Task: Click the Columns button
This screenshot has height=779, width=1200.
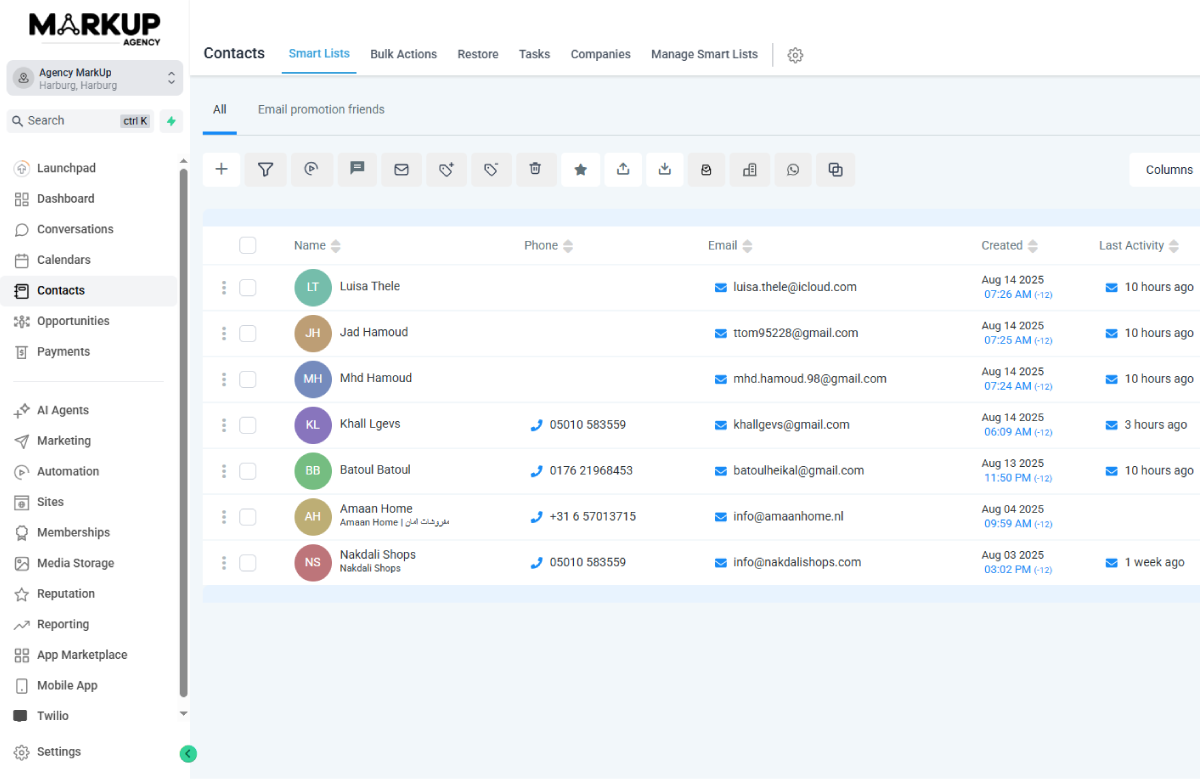Action: [1168, 170]
